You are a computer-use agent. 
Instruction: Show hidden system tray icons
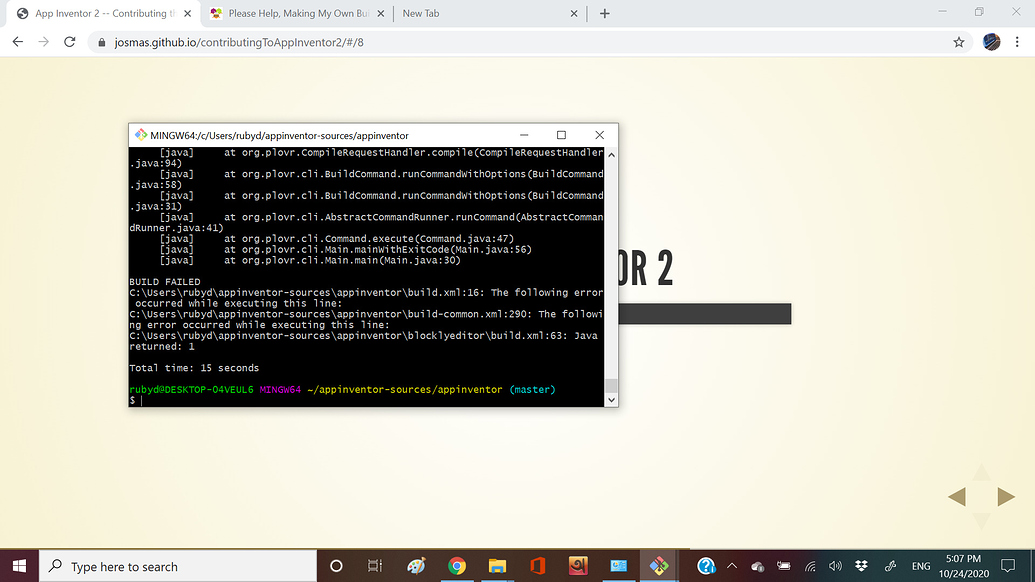pos(731,566)
